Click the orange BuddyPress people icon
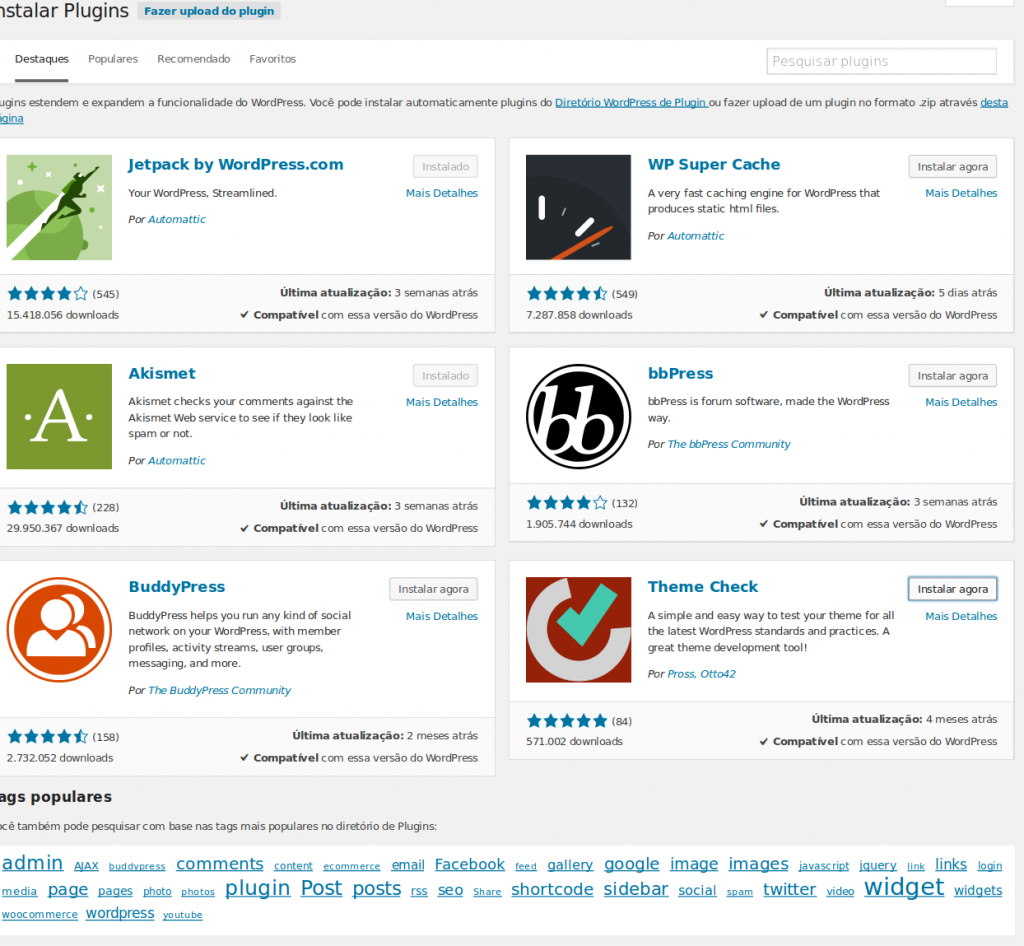 (x=58, y=630)
